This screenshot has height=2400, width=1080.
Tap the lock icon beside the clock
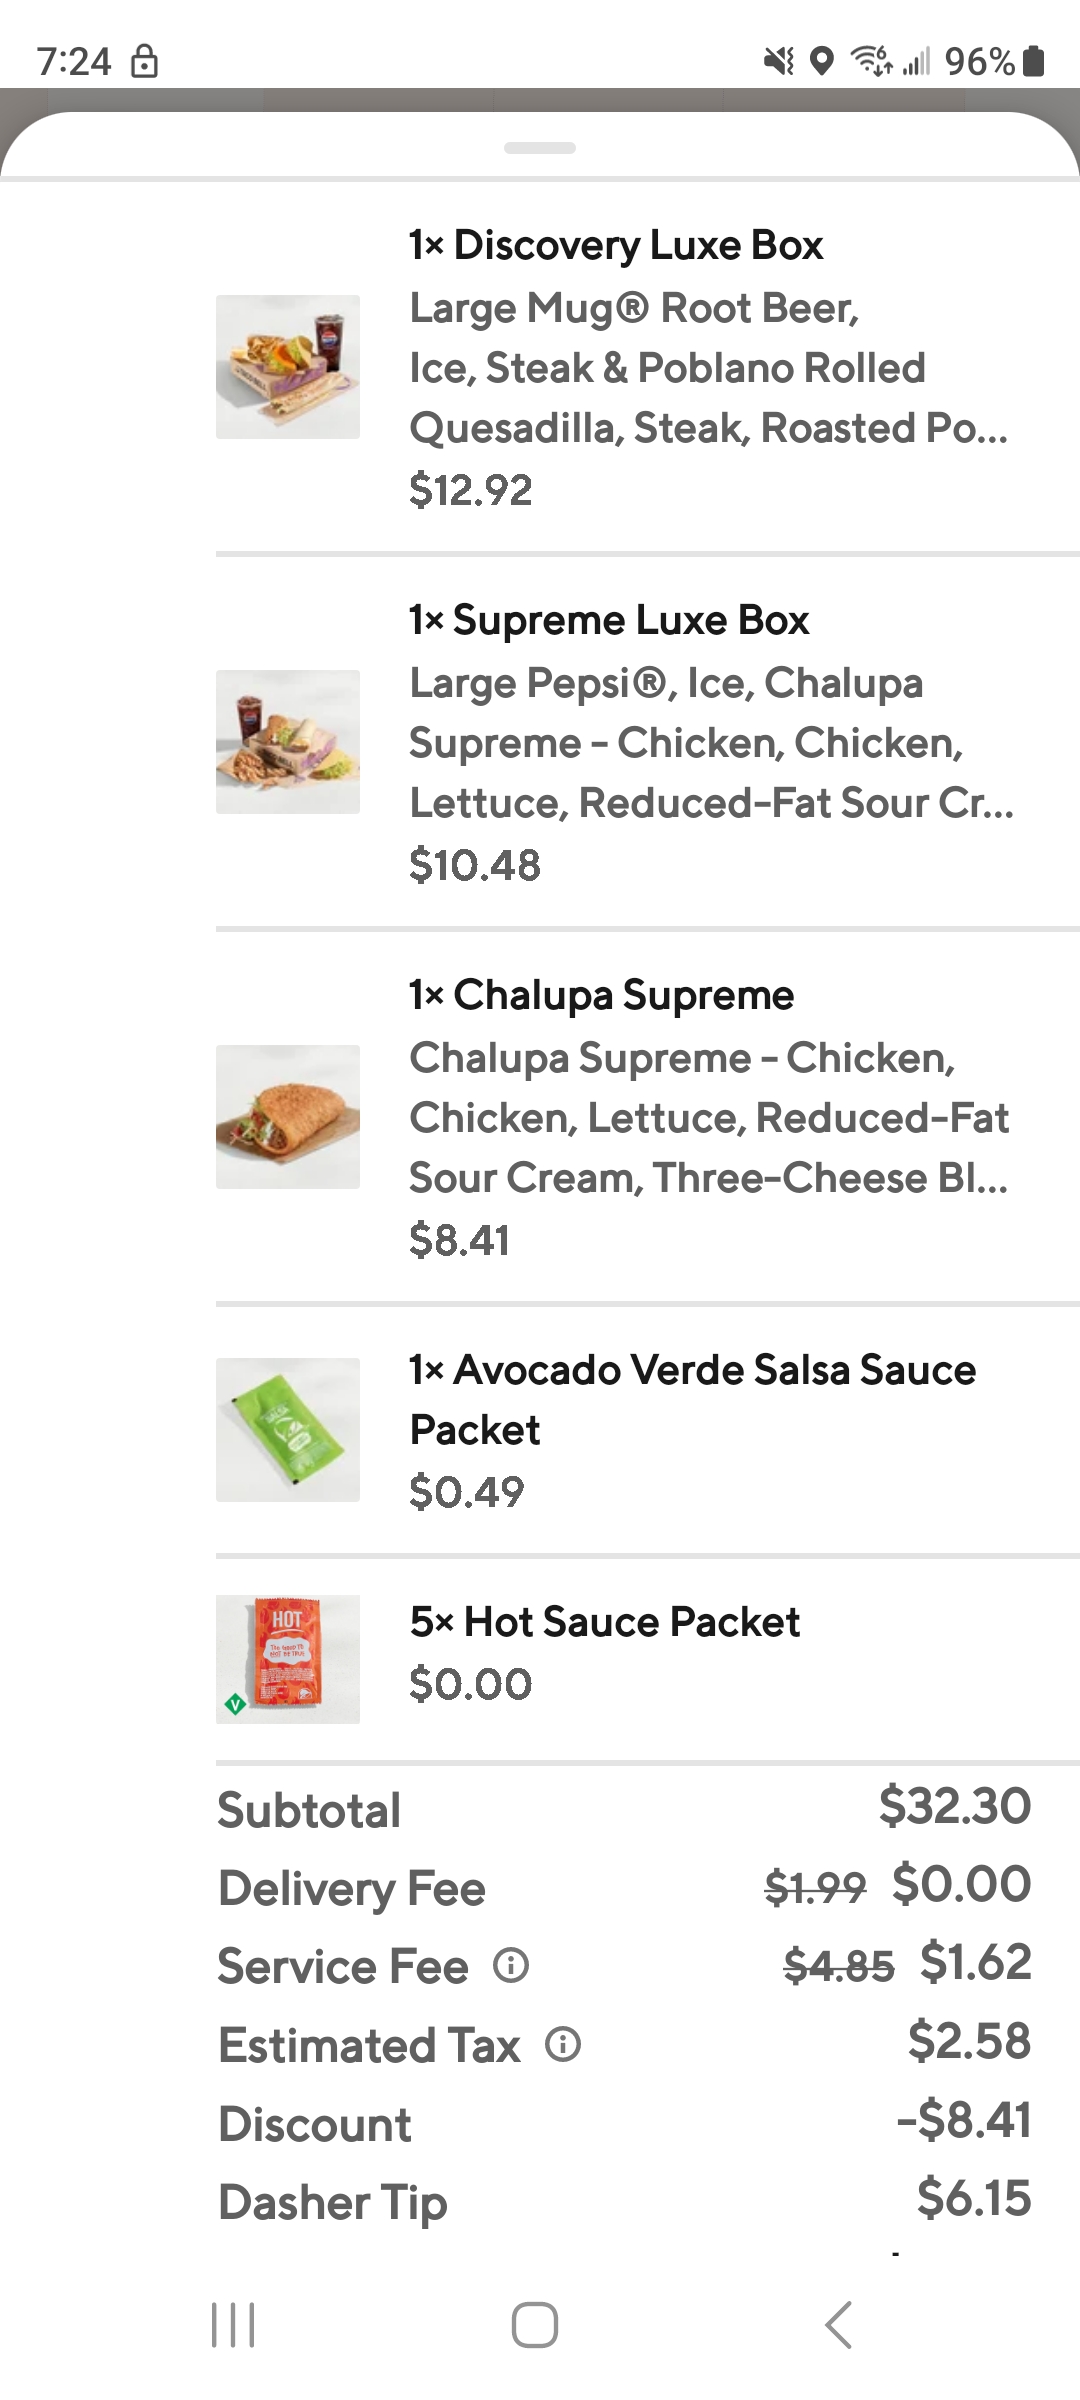tap(145, 62)
